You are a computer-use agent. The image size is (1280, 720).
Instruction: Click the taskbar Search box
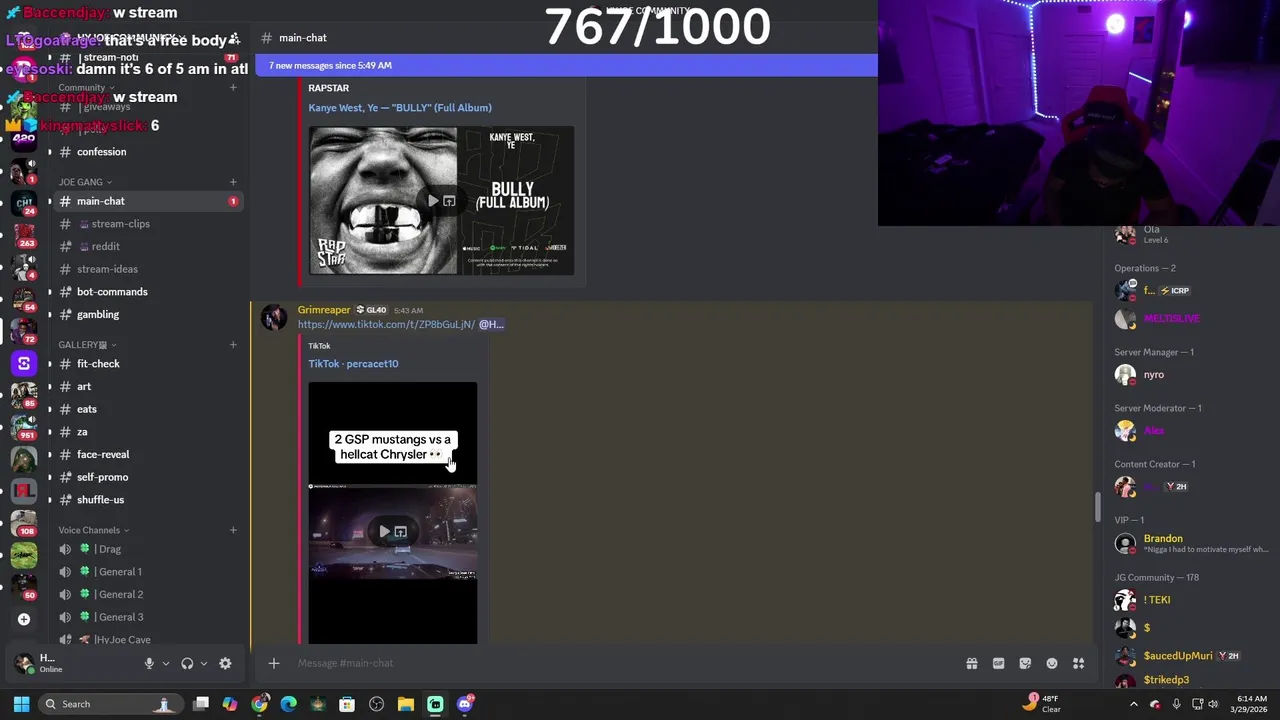110,704
